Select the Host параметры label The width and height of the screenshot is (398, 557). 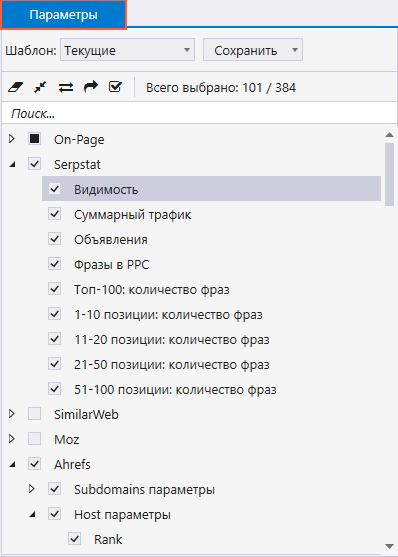click(122, 515)
